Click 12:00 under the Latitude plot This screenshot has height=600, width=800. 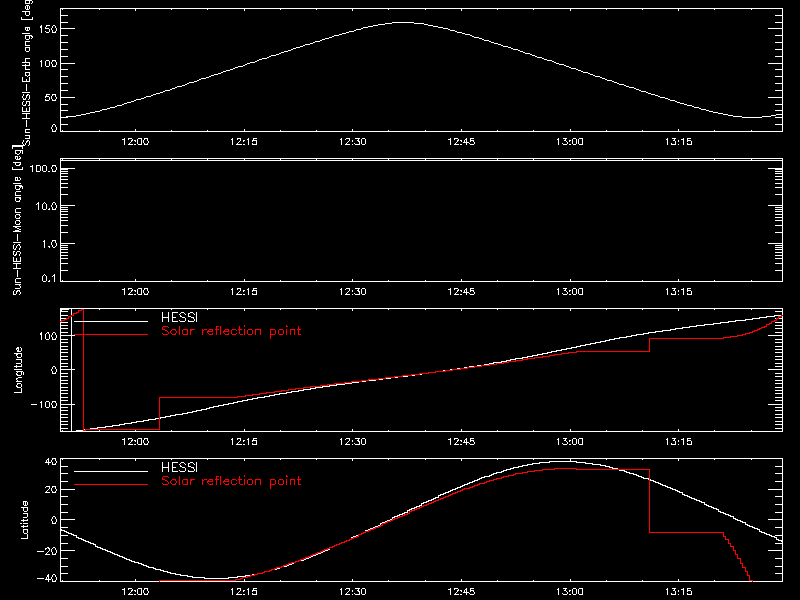[135, 591]
